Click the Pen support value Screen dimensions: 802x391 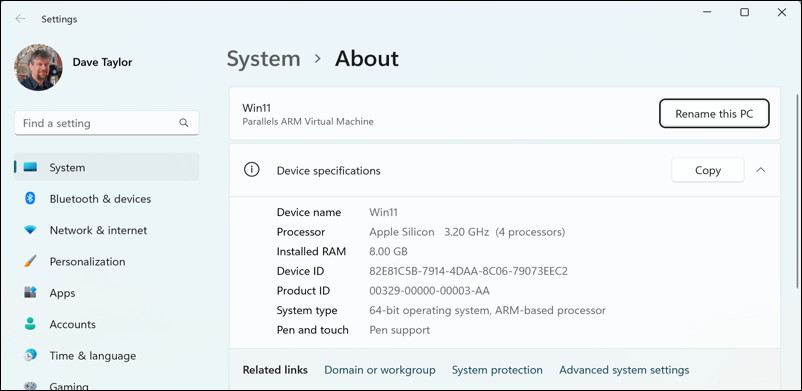pos(399,330)
